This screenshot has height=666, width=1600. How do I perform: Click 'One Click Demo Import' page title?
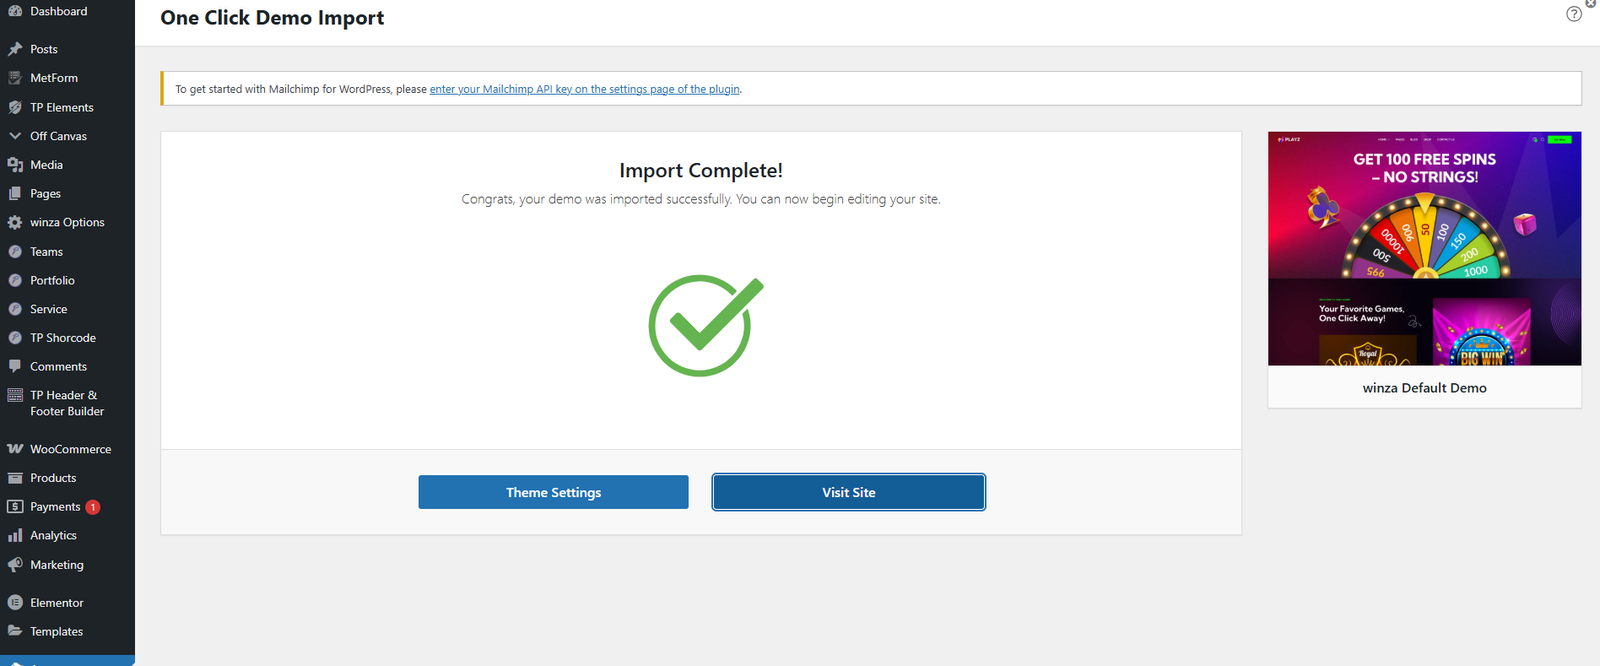coord(272,18)
